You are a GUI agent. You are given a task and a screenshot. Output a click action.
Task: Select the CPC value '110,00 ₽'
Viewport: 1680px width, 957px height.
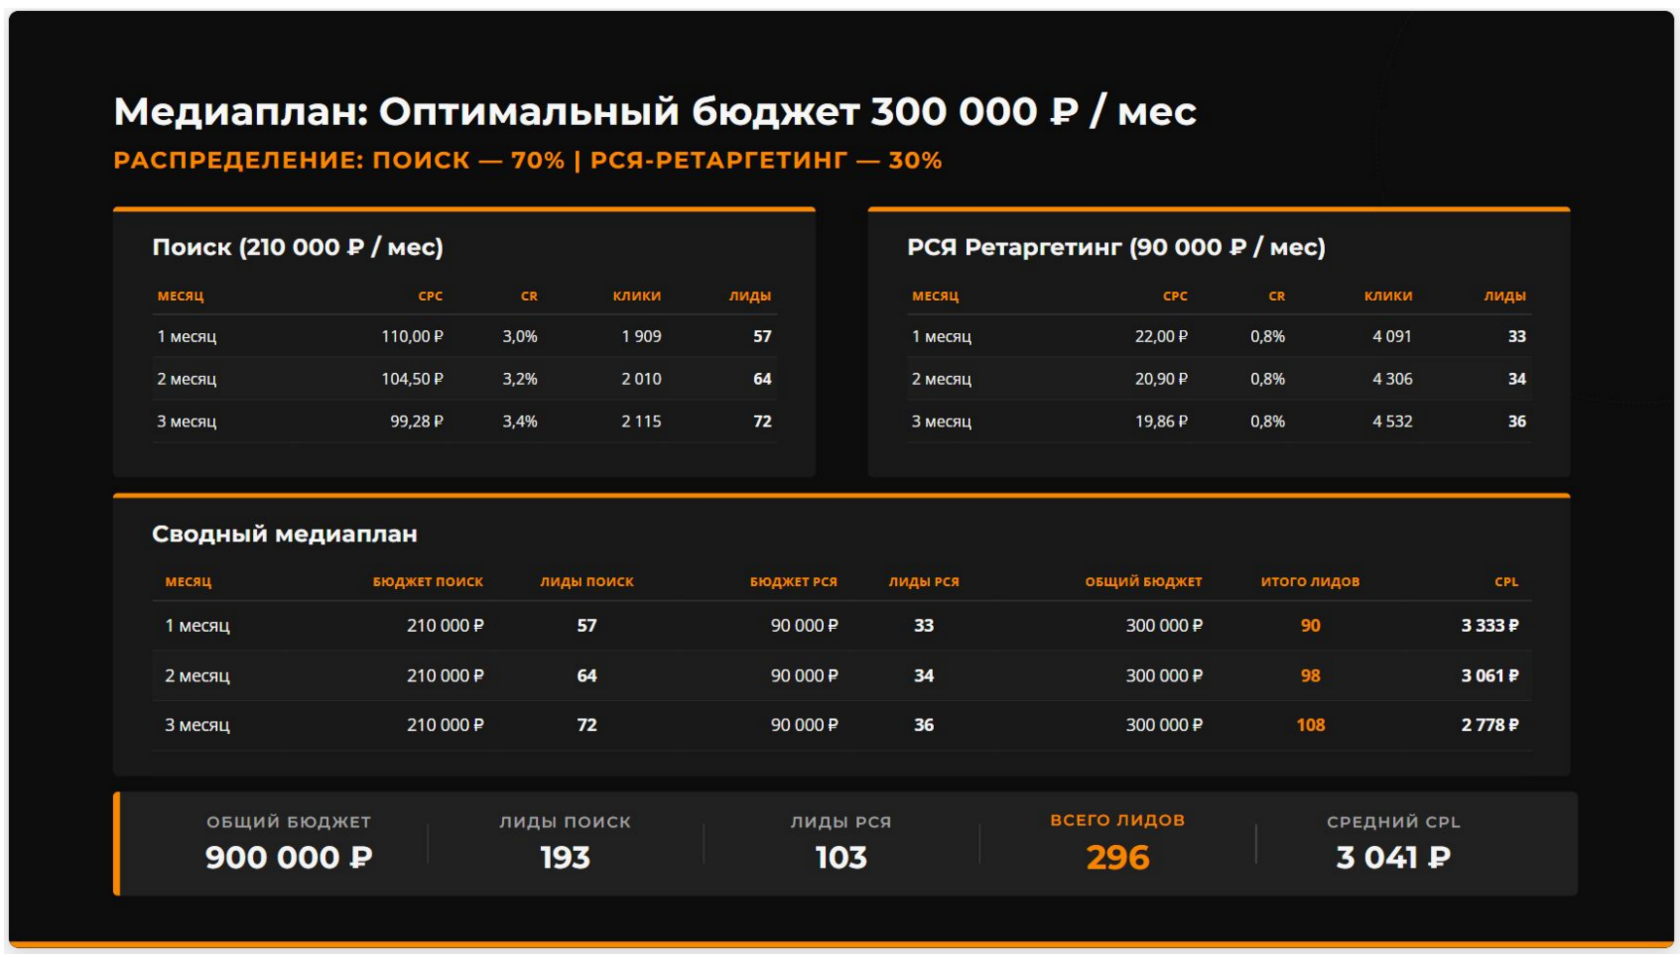coord(412,336)
